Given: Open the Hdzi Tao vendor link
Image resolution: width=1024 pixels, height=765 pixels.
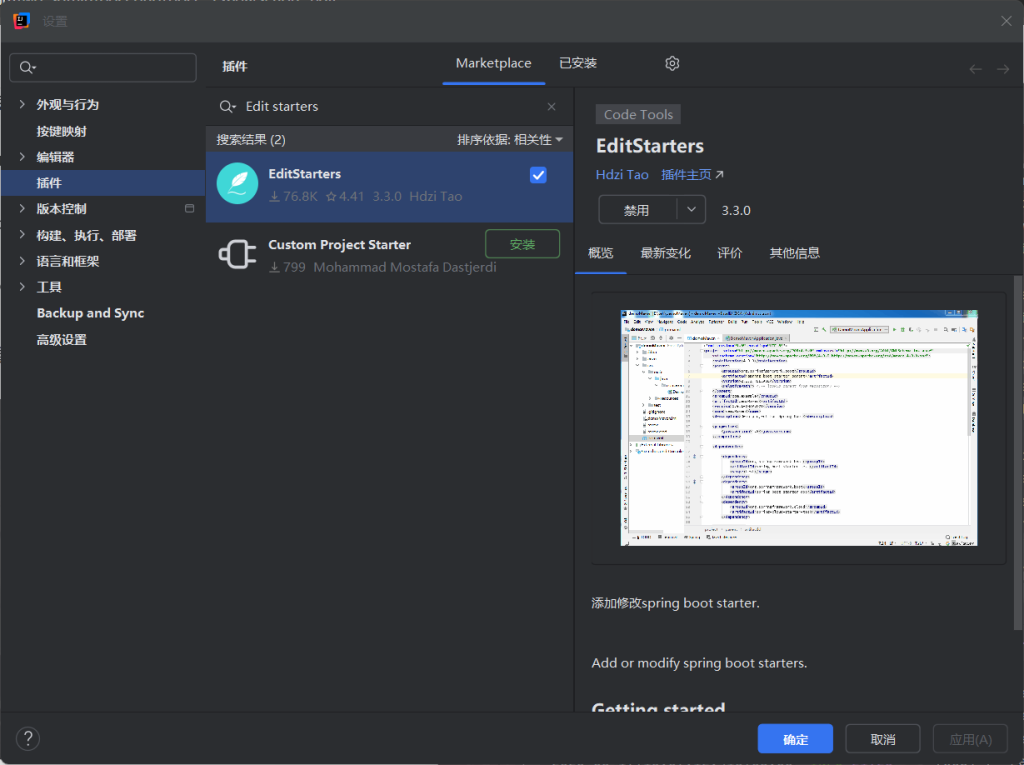Looking at the screenshot, I should 622,174.
